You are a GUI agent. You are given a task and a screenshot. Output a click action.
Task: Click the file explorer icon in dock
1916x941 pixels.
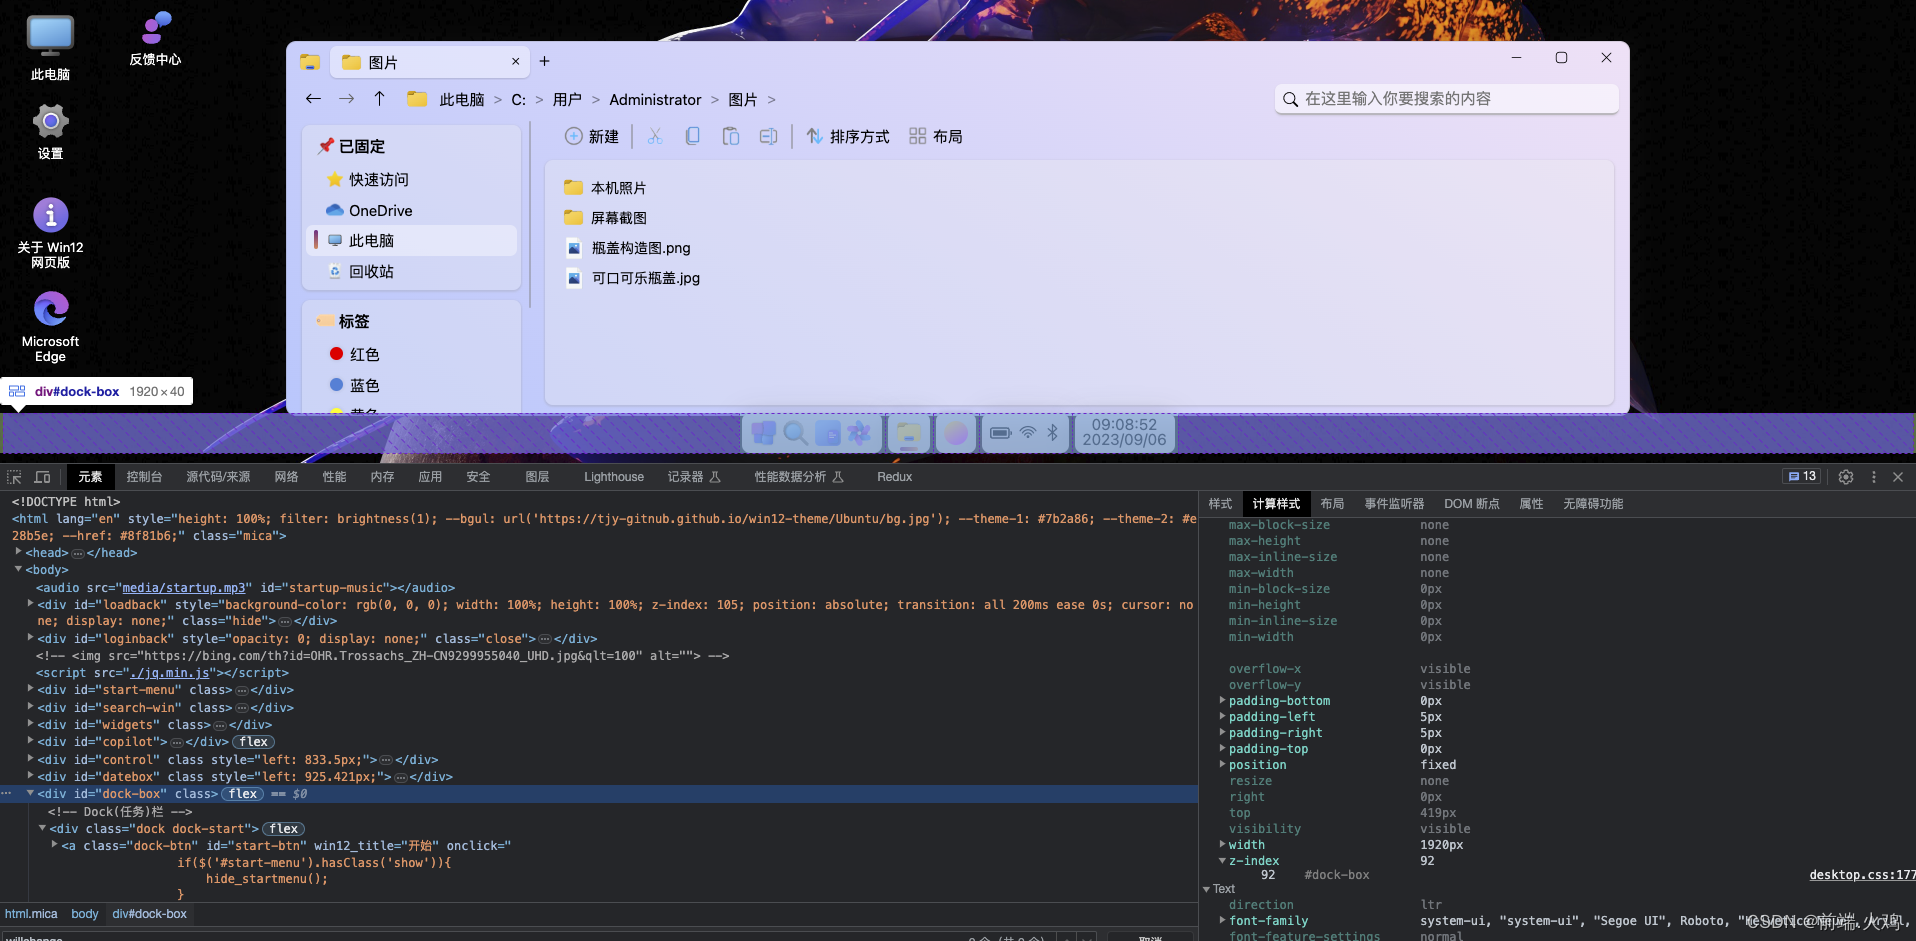click(908, 433)
